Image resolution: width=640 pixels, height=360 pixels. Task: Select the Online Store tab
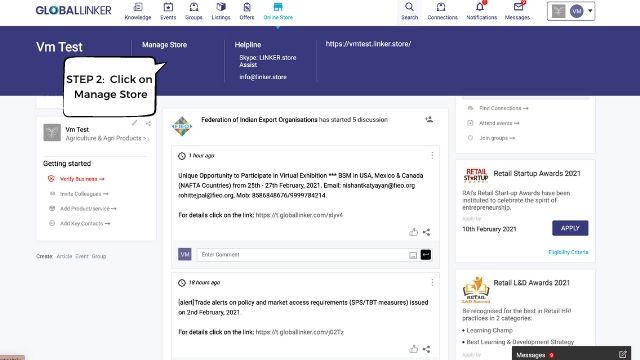coord(278,11)
